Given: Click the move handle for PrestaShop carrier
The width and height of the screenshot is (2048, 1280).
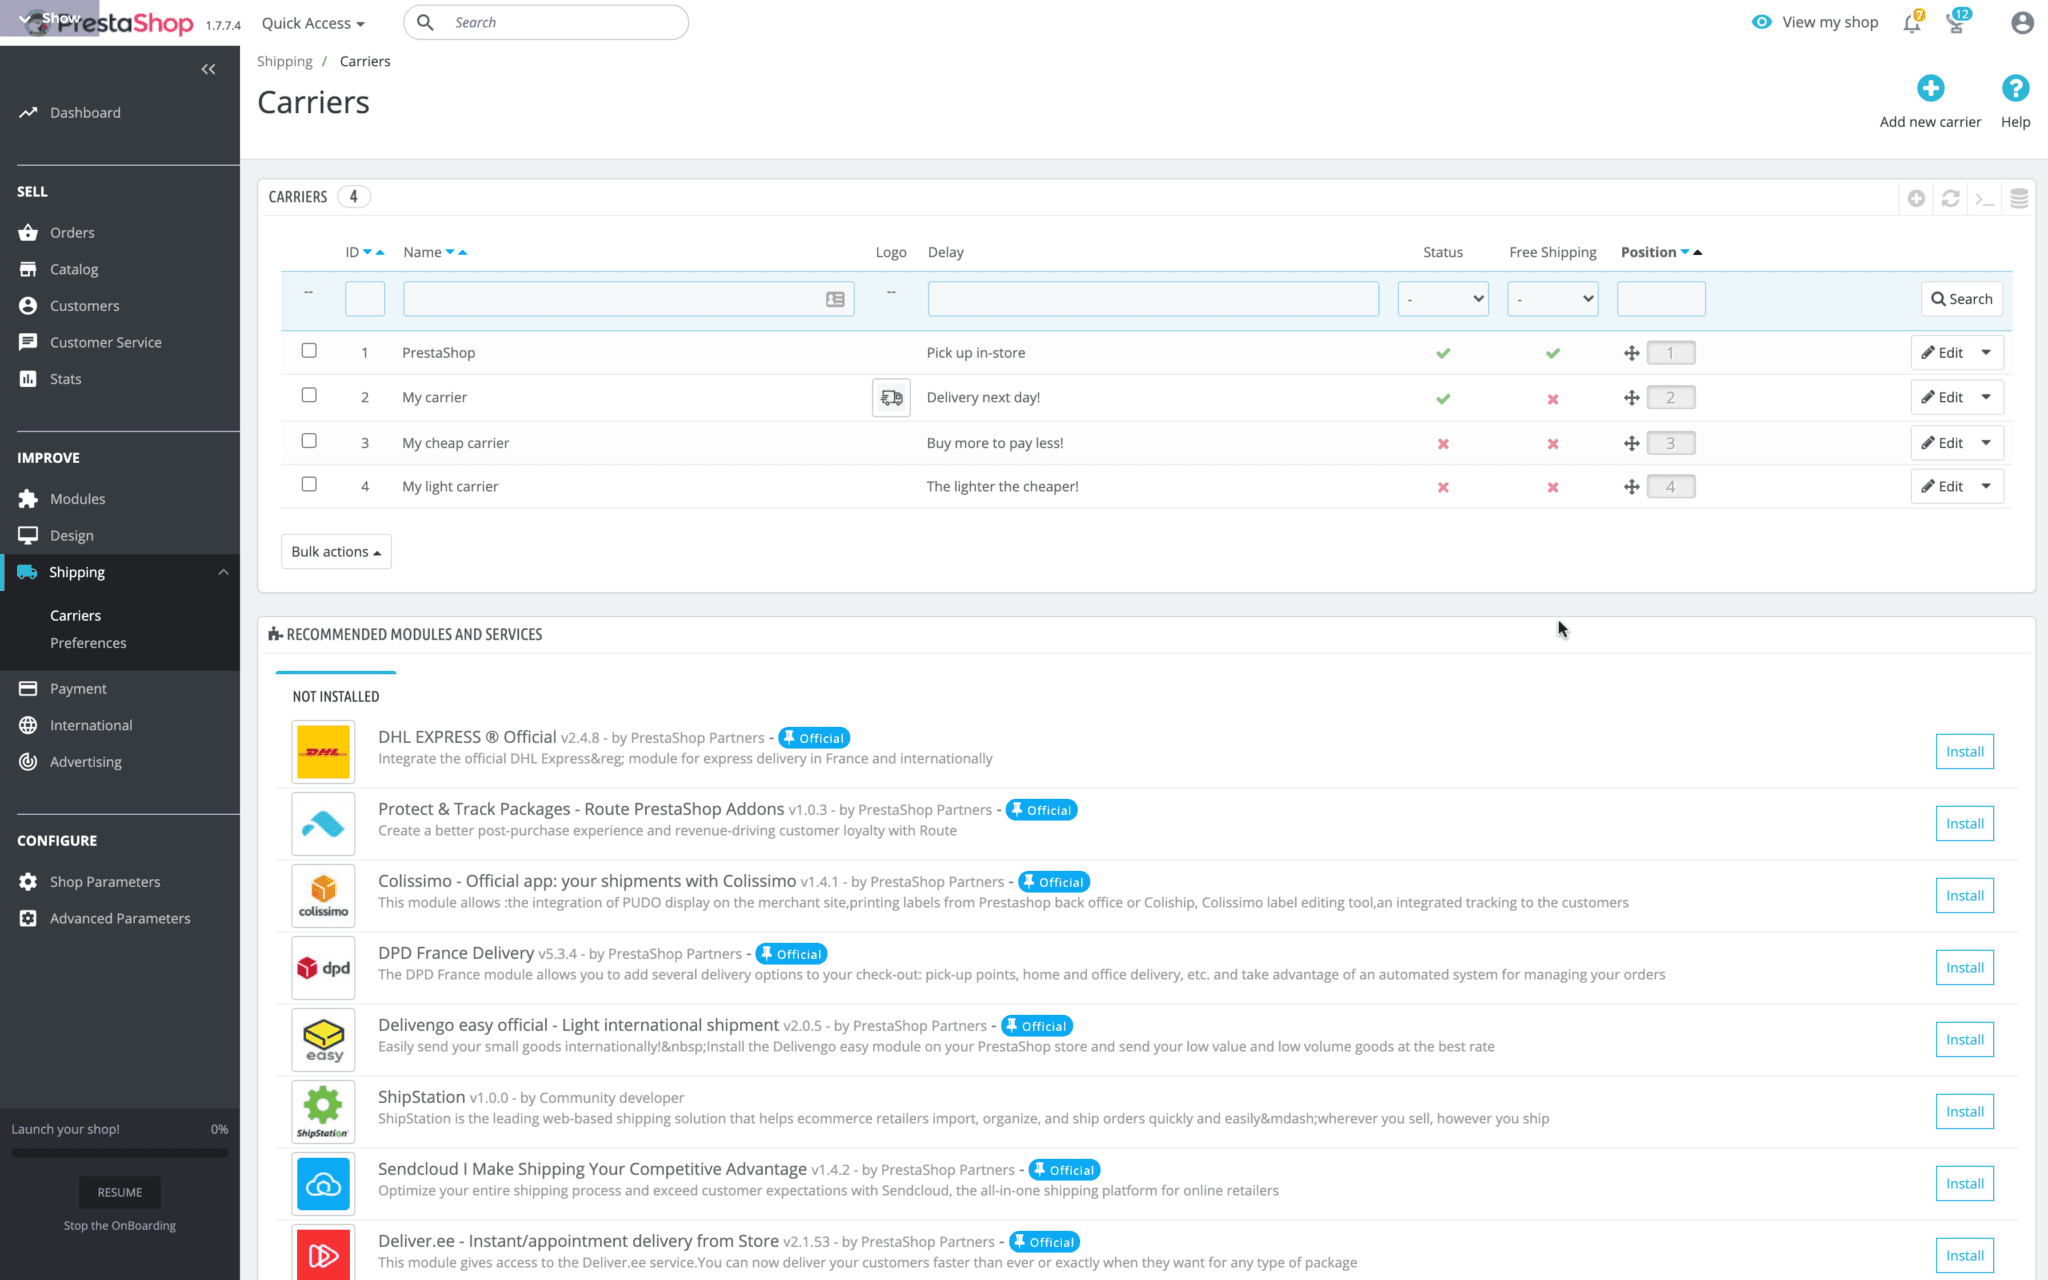Looking at the screenshot, I should (1631, 353).
